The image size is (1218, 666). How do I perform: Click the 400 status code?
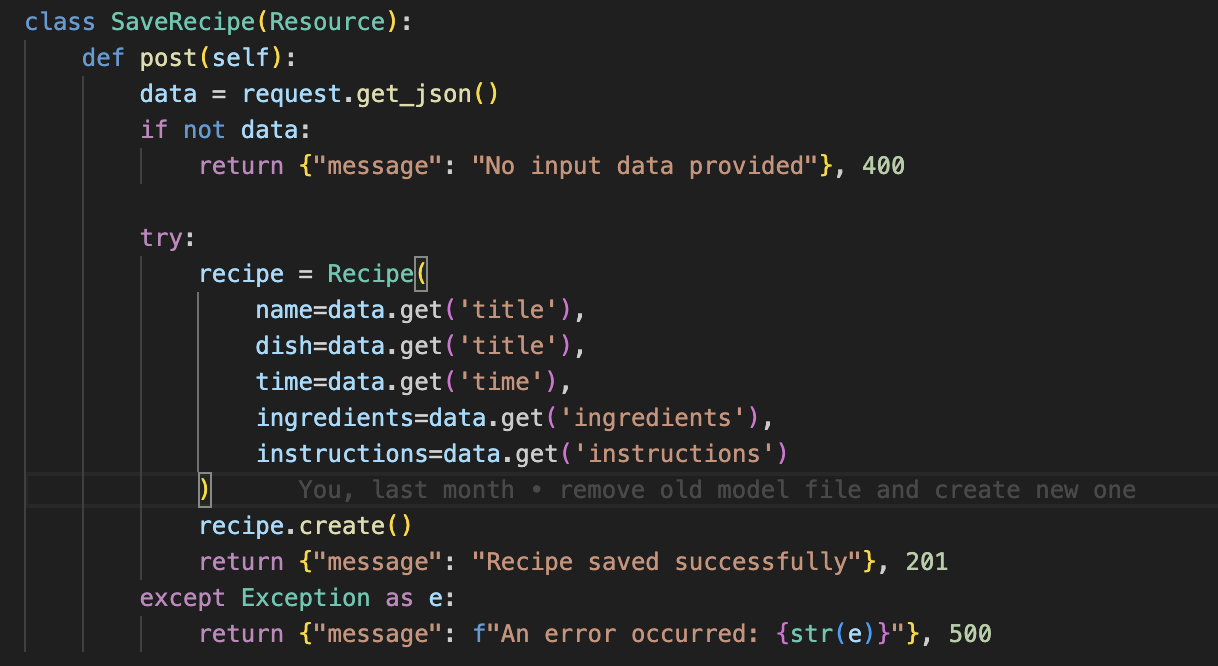pos(883,165)
